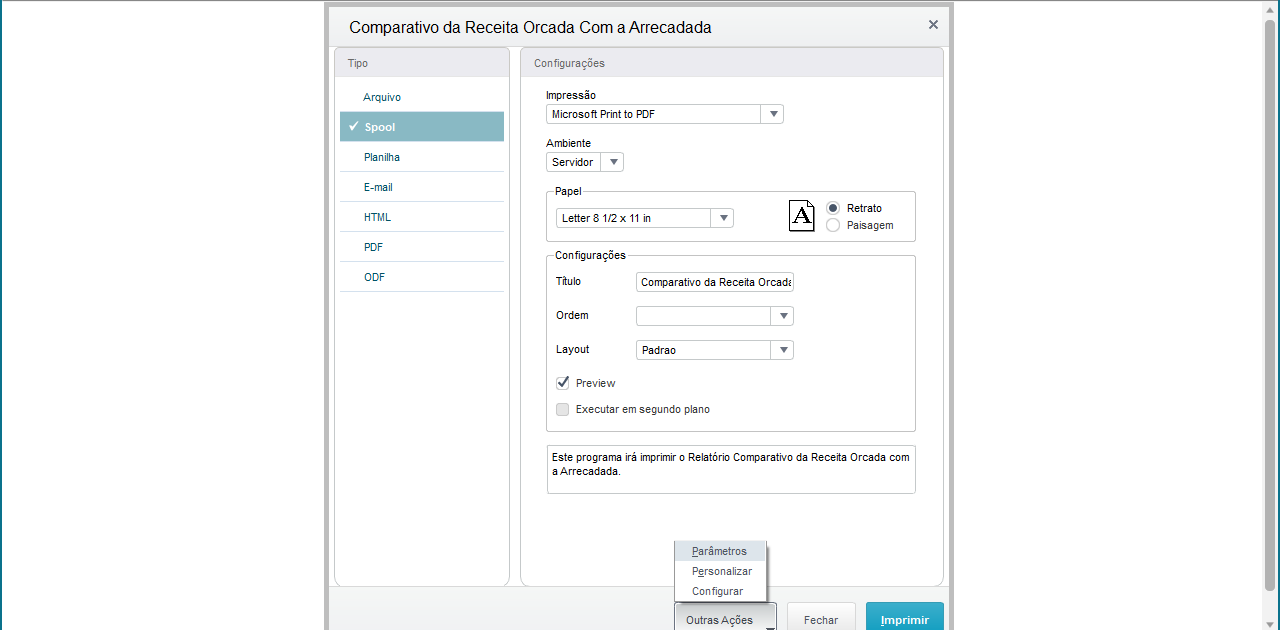This screenshot has width=1280, height=630.
Task: Open the Impressão printer dropdown
Action: click(x=772, y=114)
